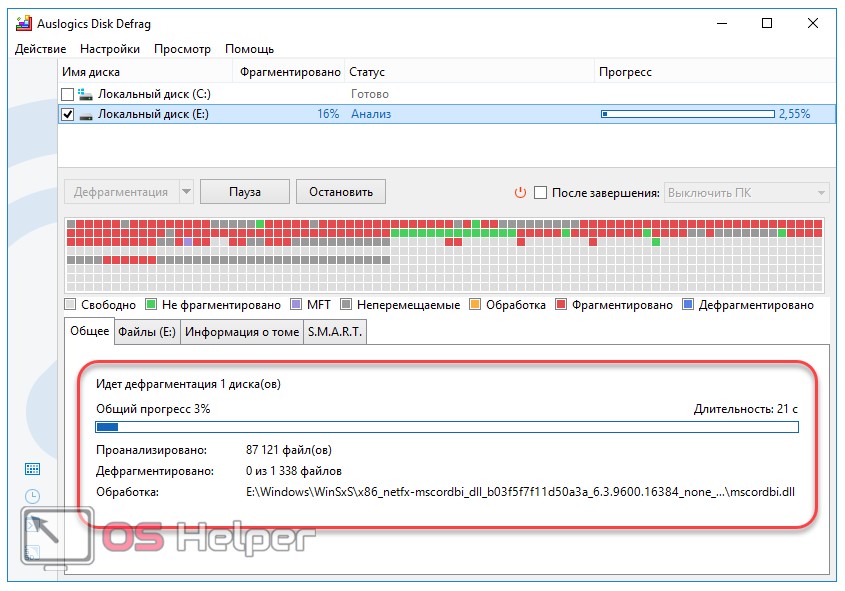Switch to the Общее tab
The image size is (845, 591).
coord(89,331)
